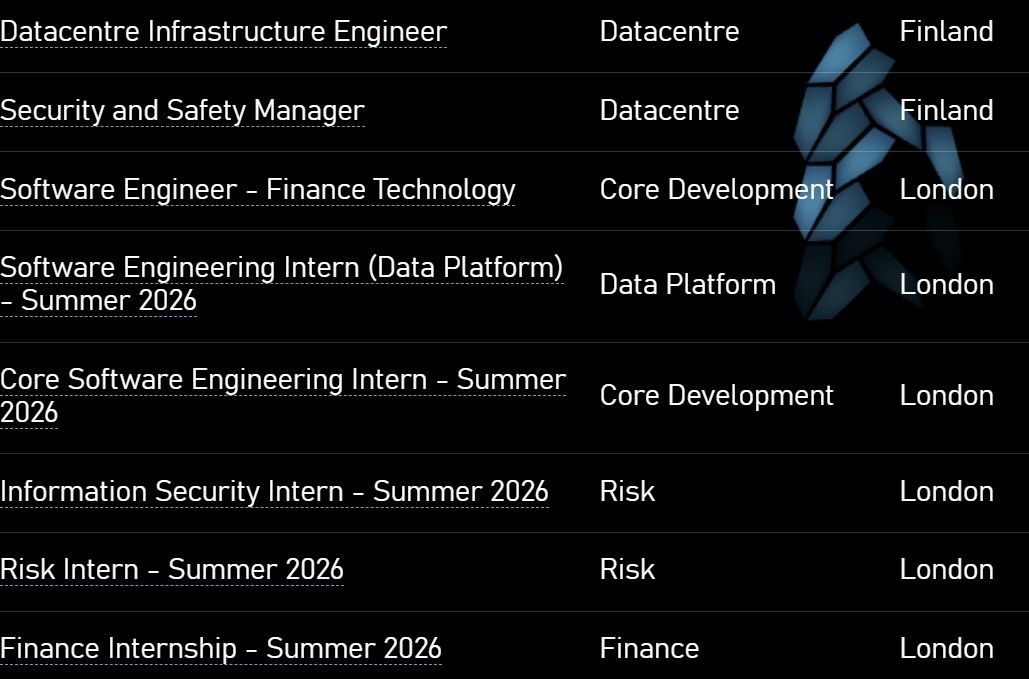This screenshot has height=679, width=1029.
Task: Click the Data Platform department cell
Action: [x=687, y=285]
